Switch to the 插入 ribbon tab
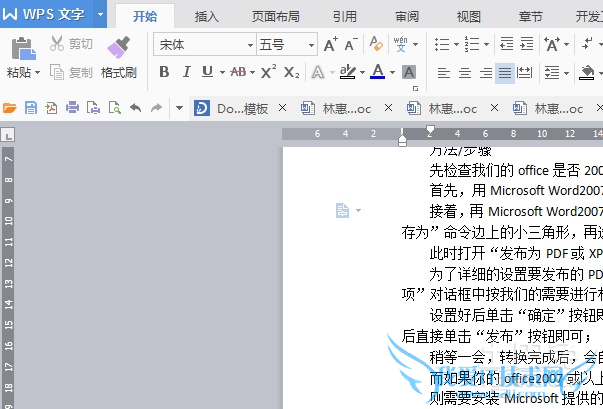The width and height of the screenshot is (603, 409). click(207, 17)
